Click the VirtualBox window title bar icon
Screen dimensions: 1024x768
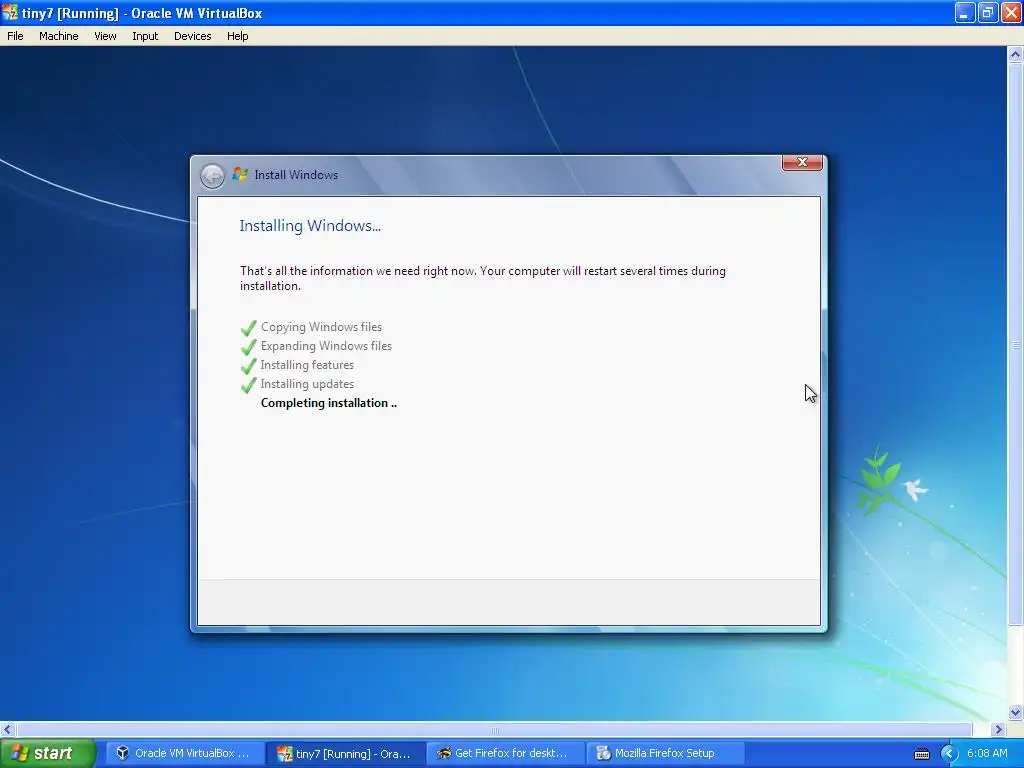(10, 12)
